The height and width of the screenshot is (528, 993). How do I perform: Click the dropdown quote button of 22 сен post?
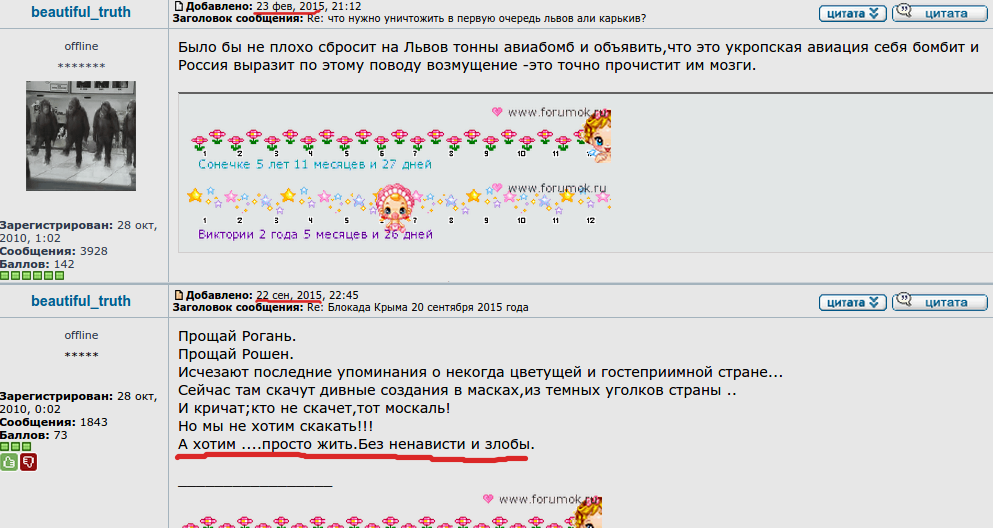tap(852, 303)
